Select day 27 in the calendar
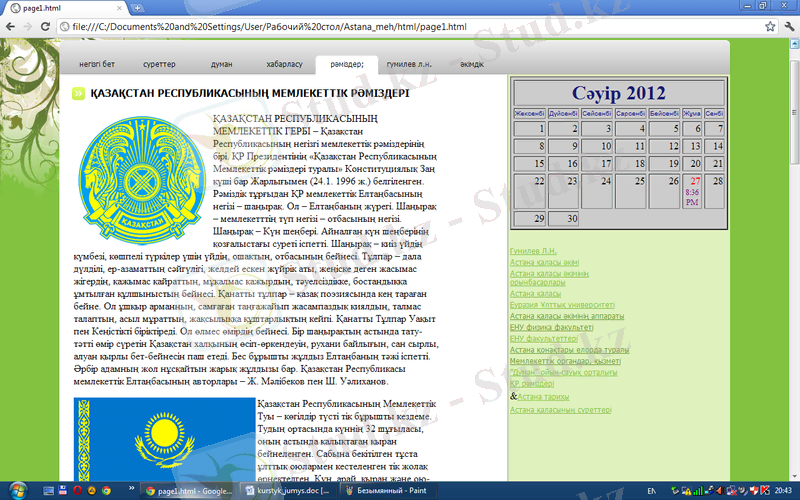 (693, 181)
